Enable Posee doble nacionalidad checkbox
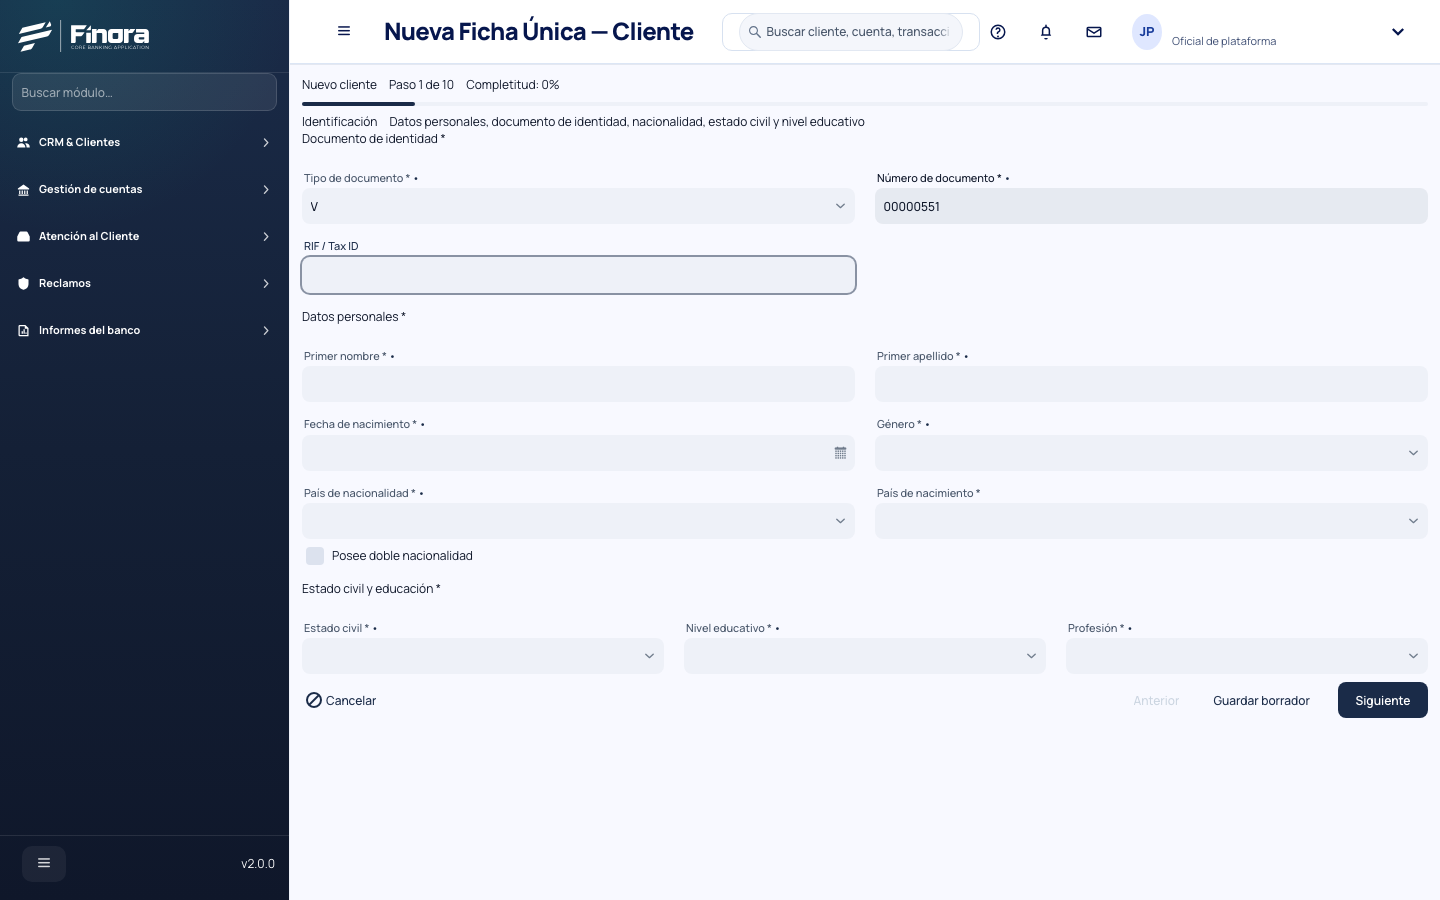Viewport: 1440px width, 900px height. click(x=315, y=556)
